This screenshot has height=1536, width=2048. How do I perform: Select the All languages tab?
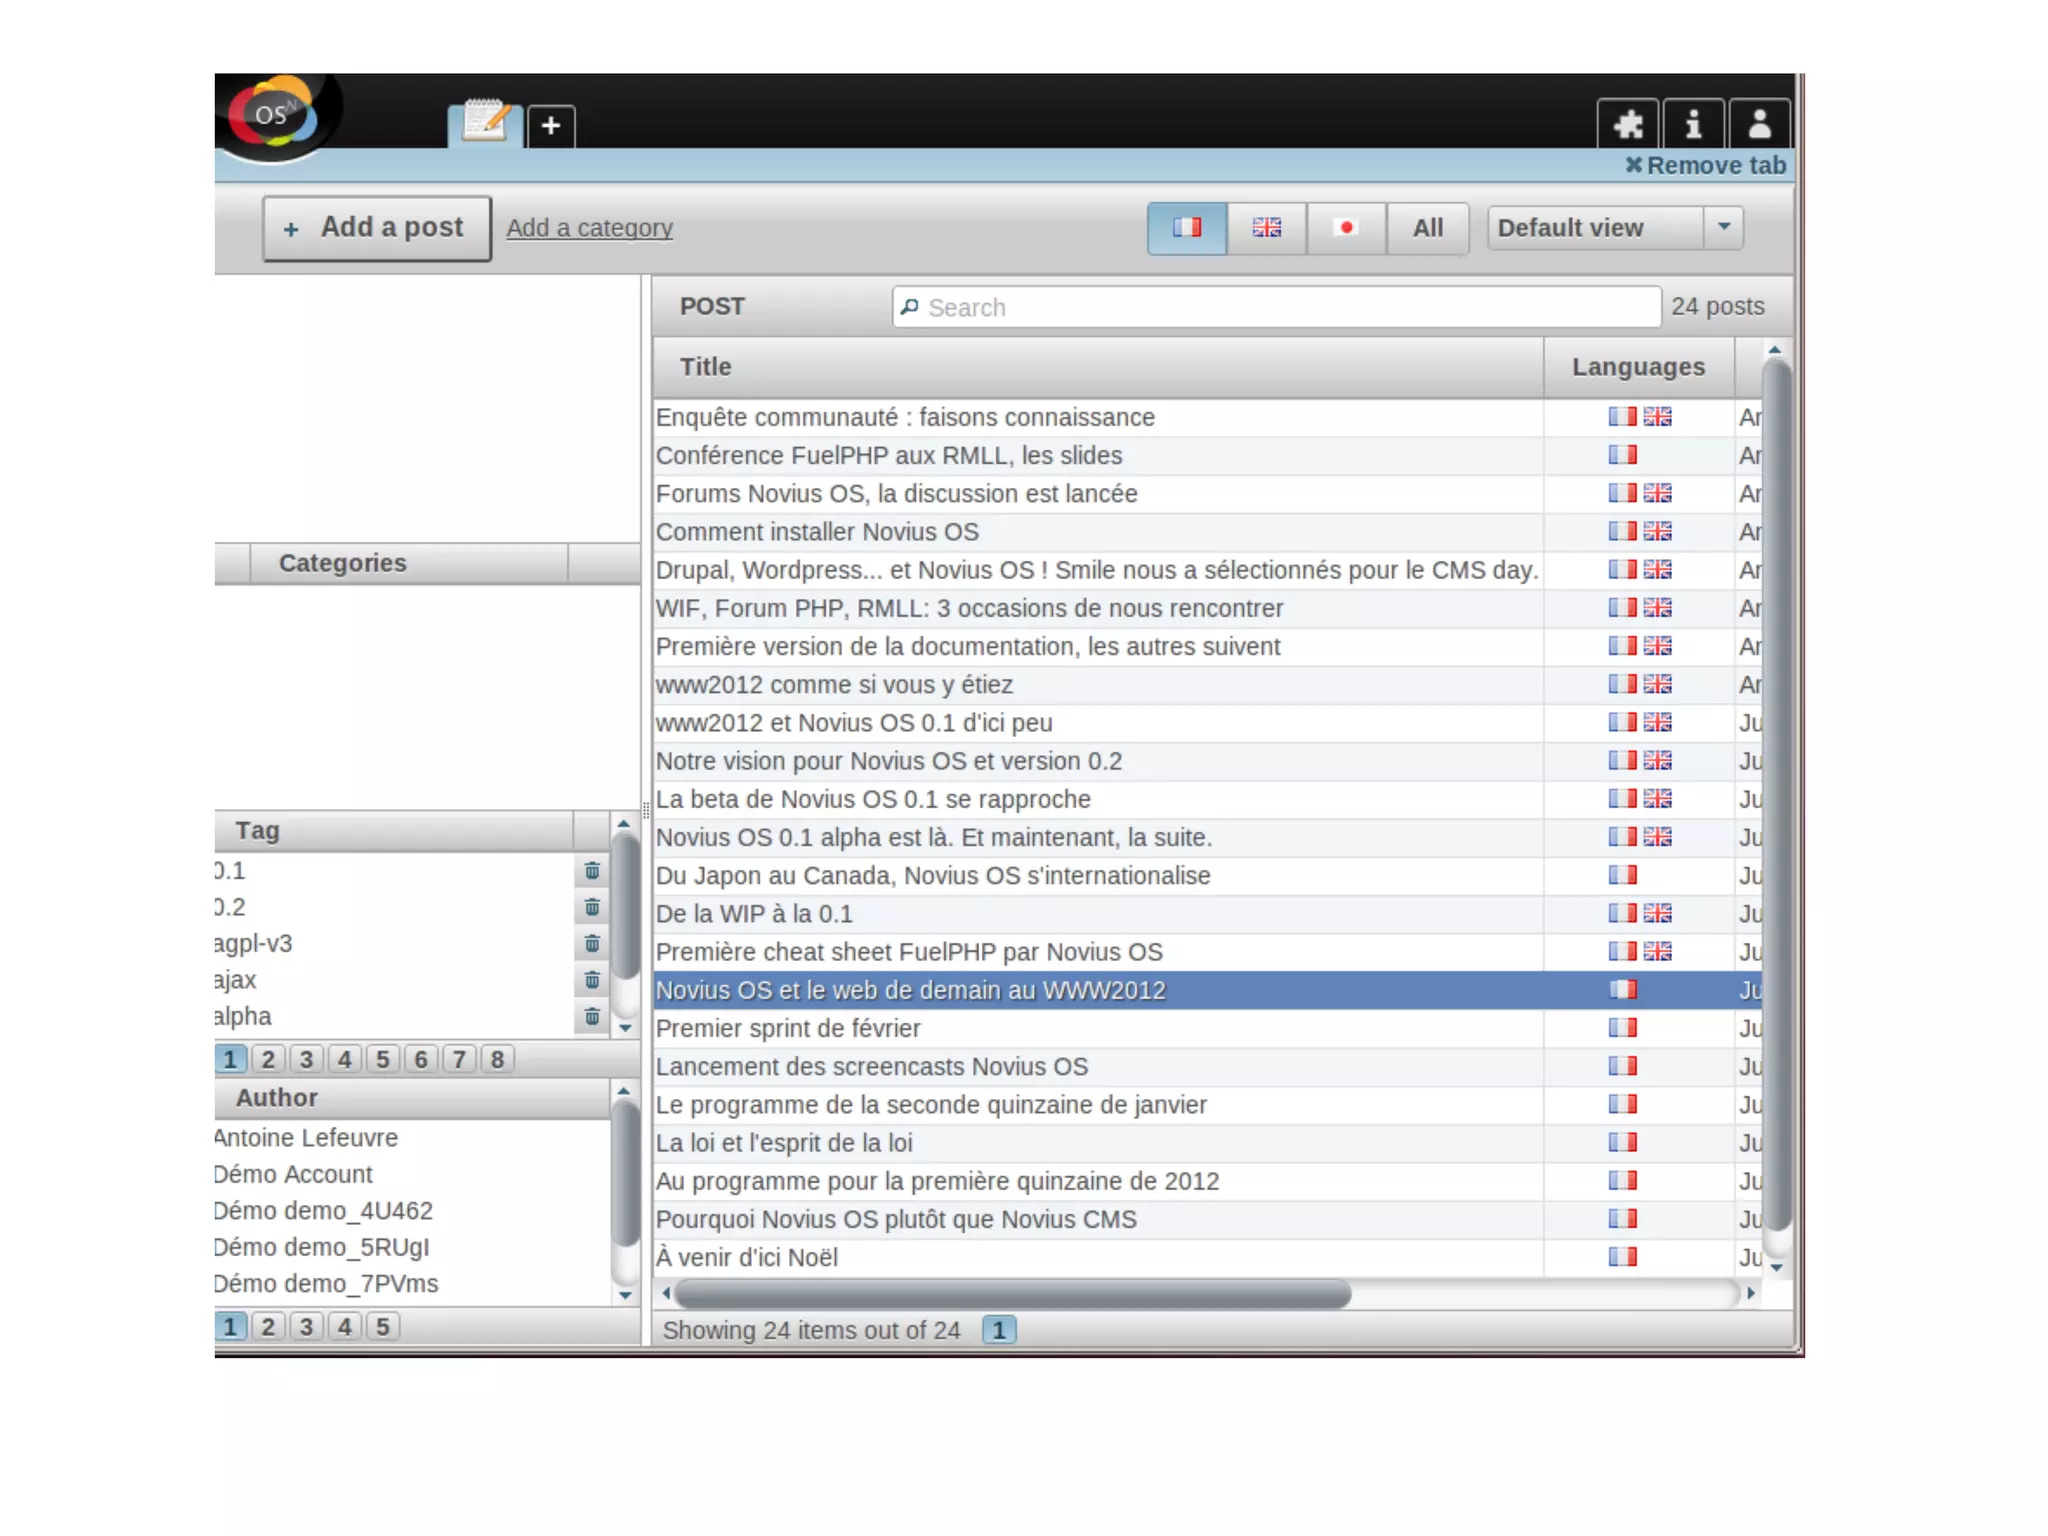(x=1427, y=228)
